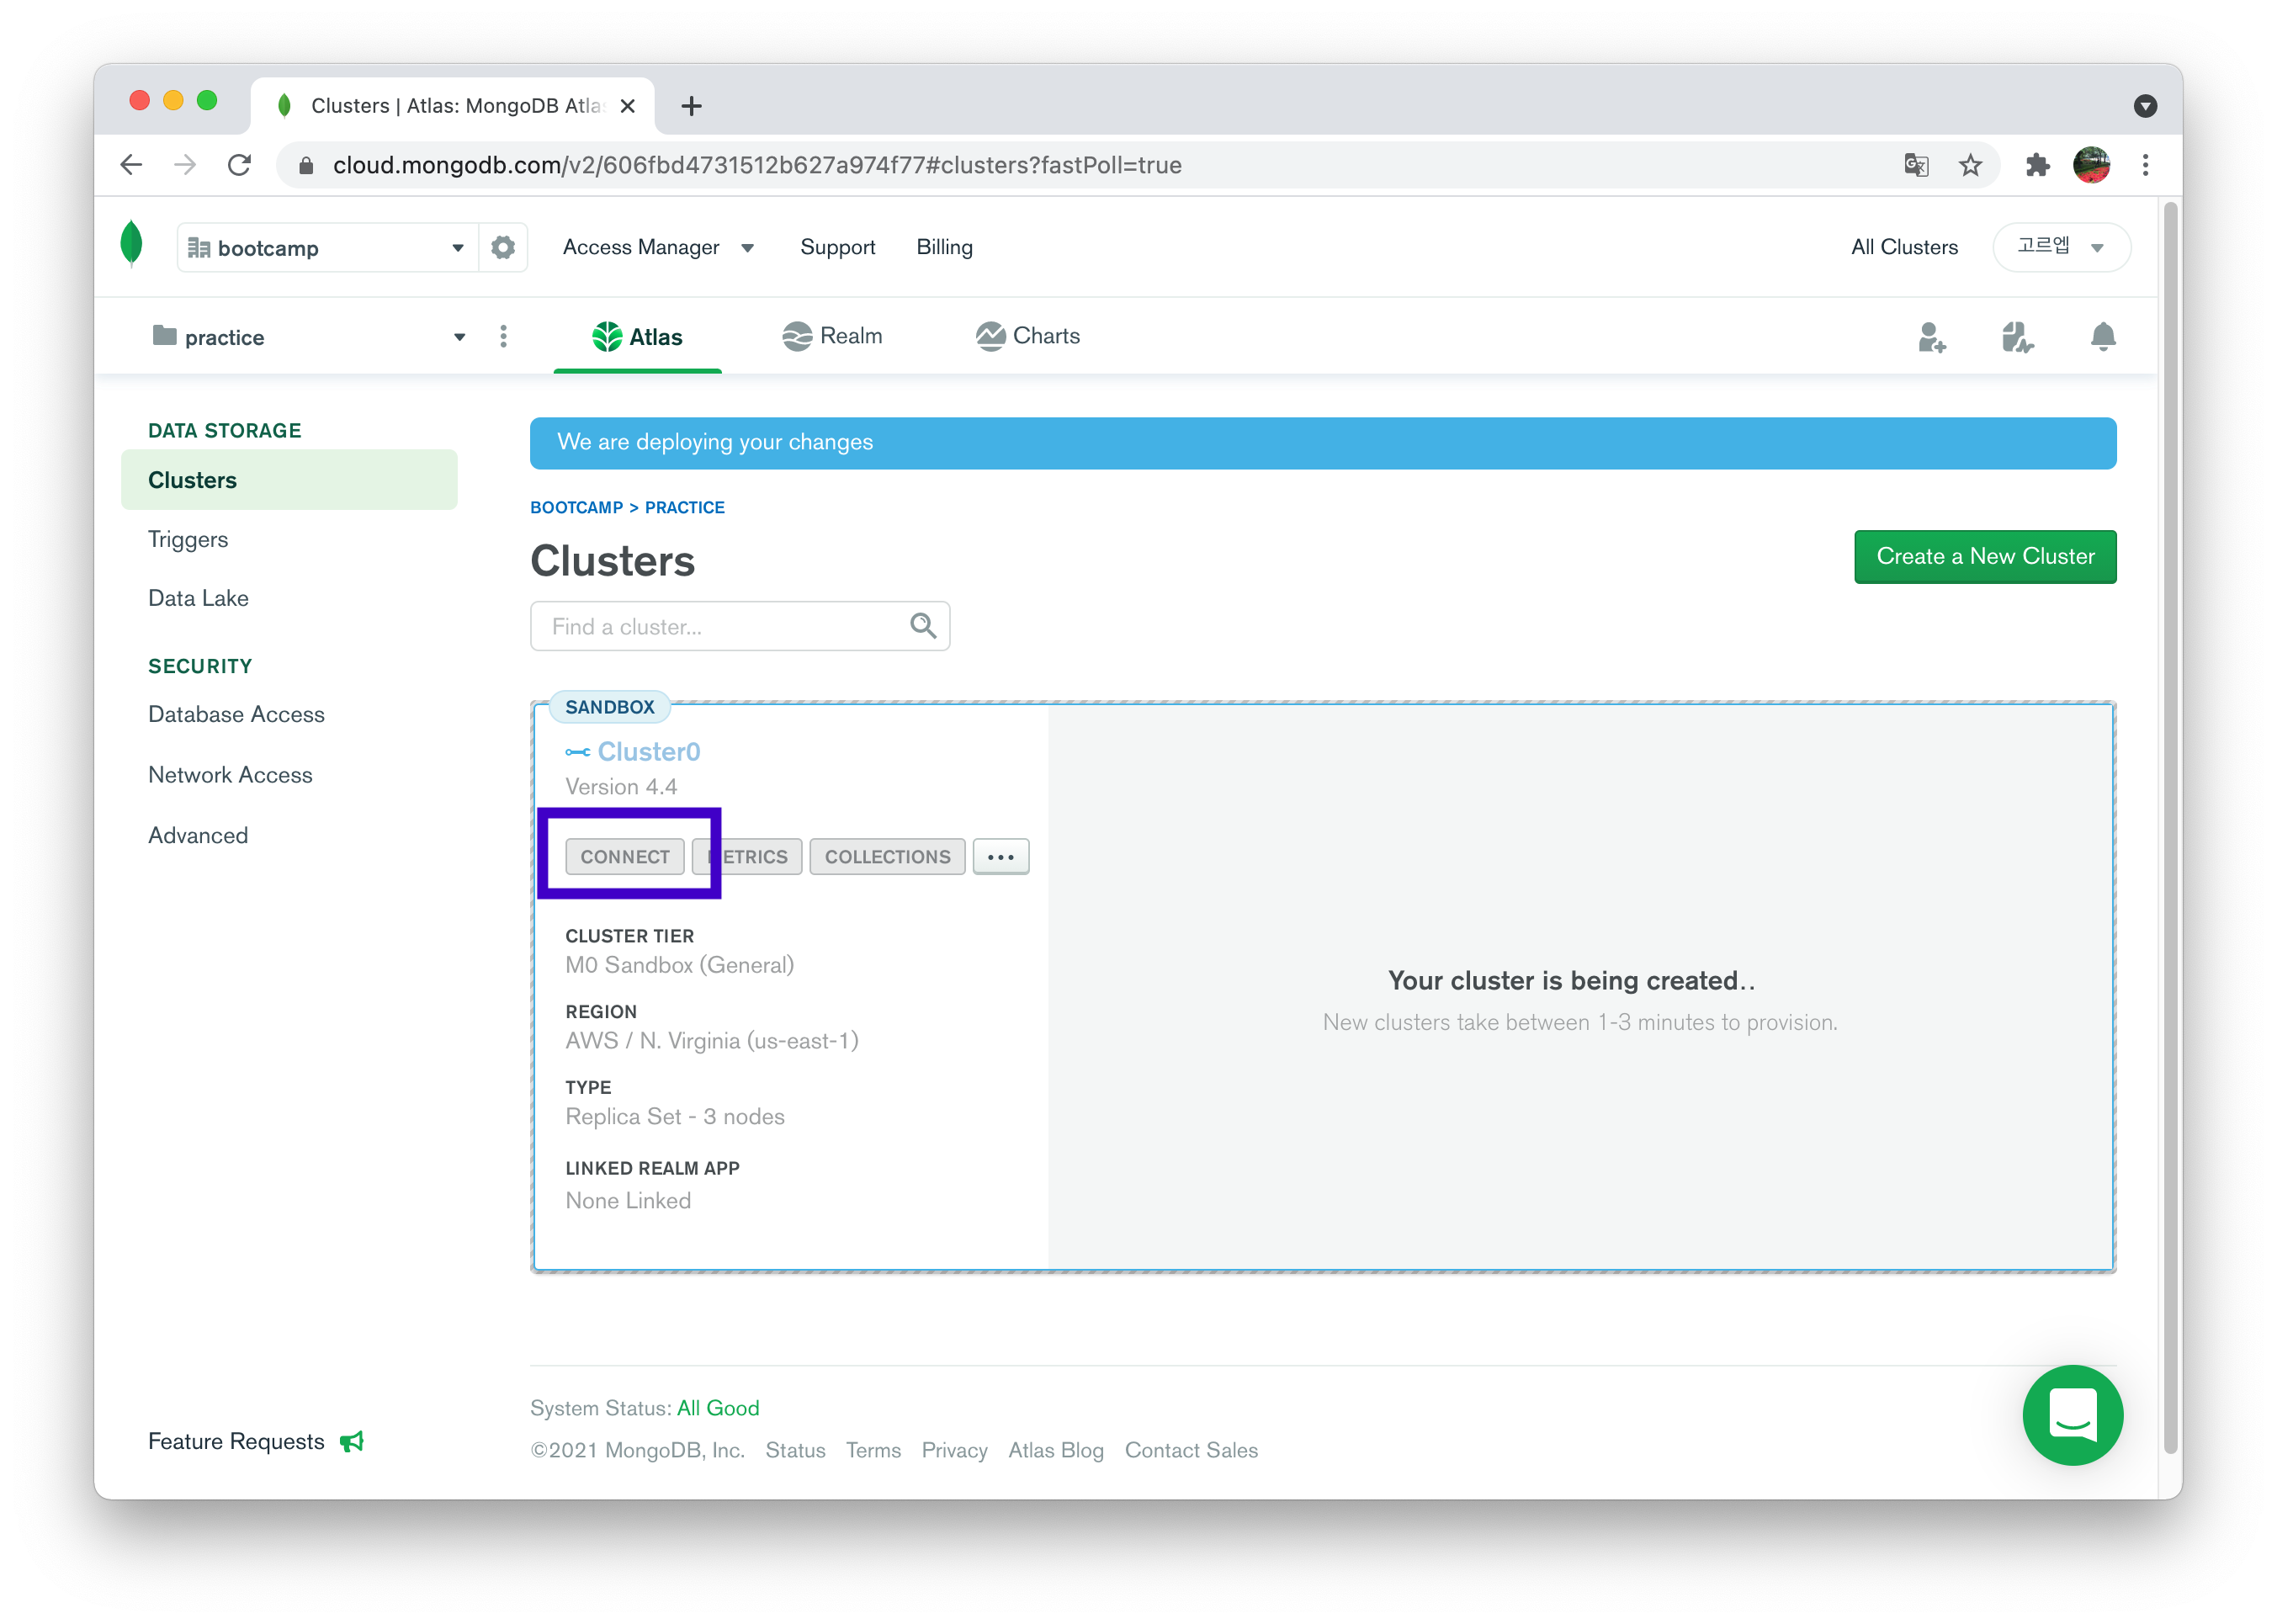Click the Chrome extensions puzzle icon
Screen dimensions: 2277x1624
pyautogui.click(x=2037, y=165)
